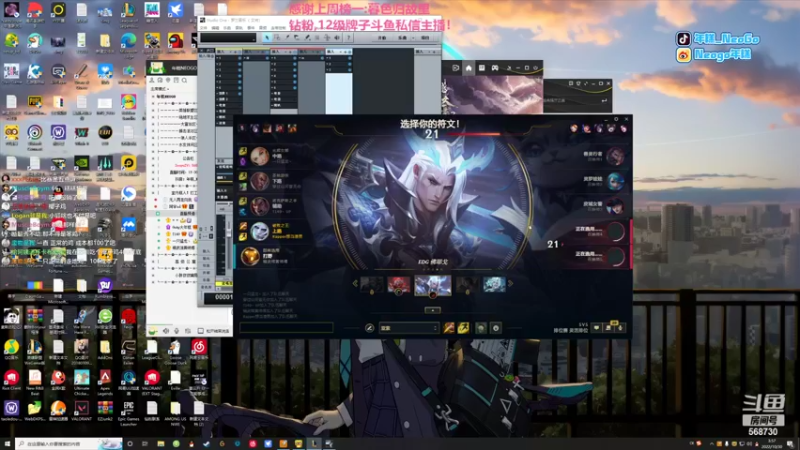The width and height of the screenshot is (800, 450).
Task: Select the first teammate portrait in the lineup
Action: (x=259, y=156)
